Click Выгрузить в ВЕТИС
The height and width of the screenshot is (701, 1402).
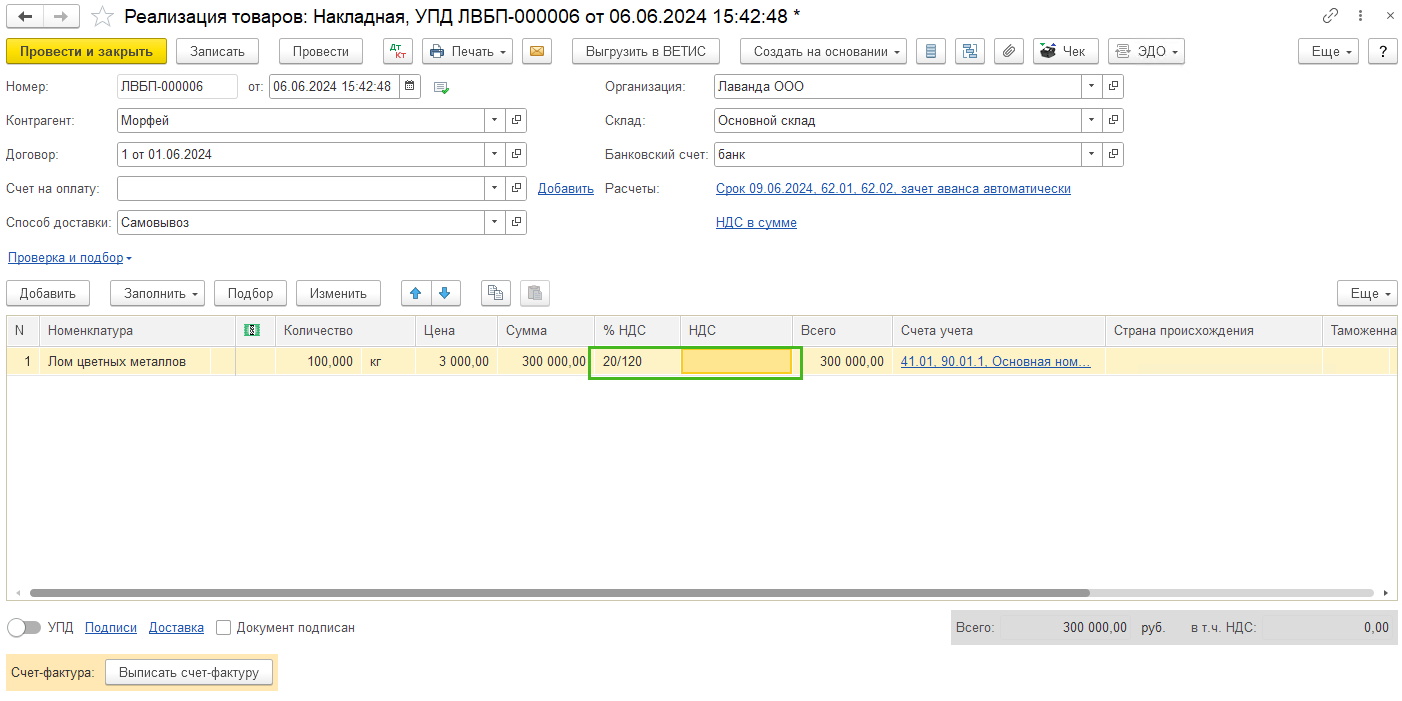(646, 51)
